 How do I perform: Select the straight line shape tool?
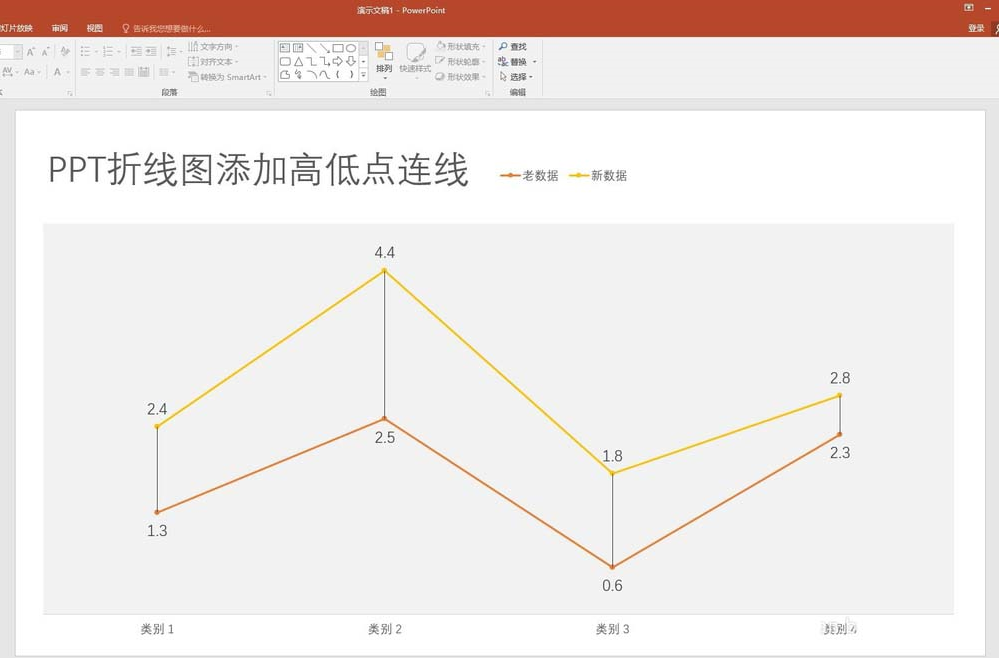pyautogui.click(x=310, y=47)
